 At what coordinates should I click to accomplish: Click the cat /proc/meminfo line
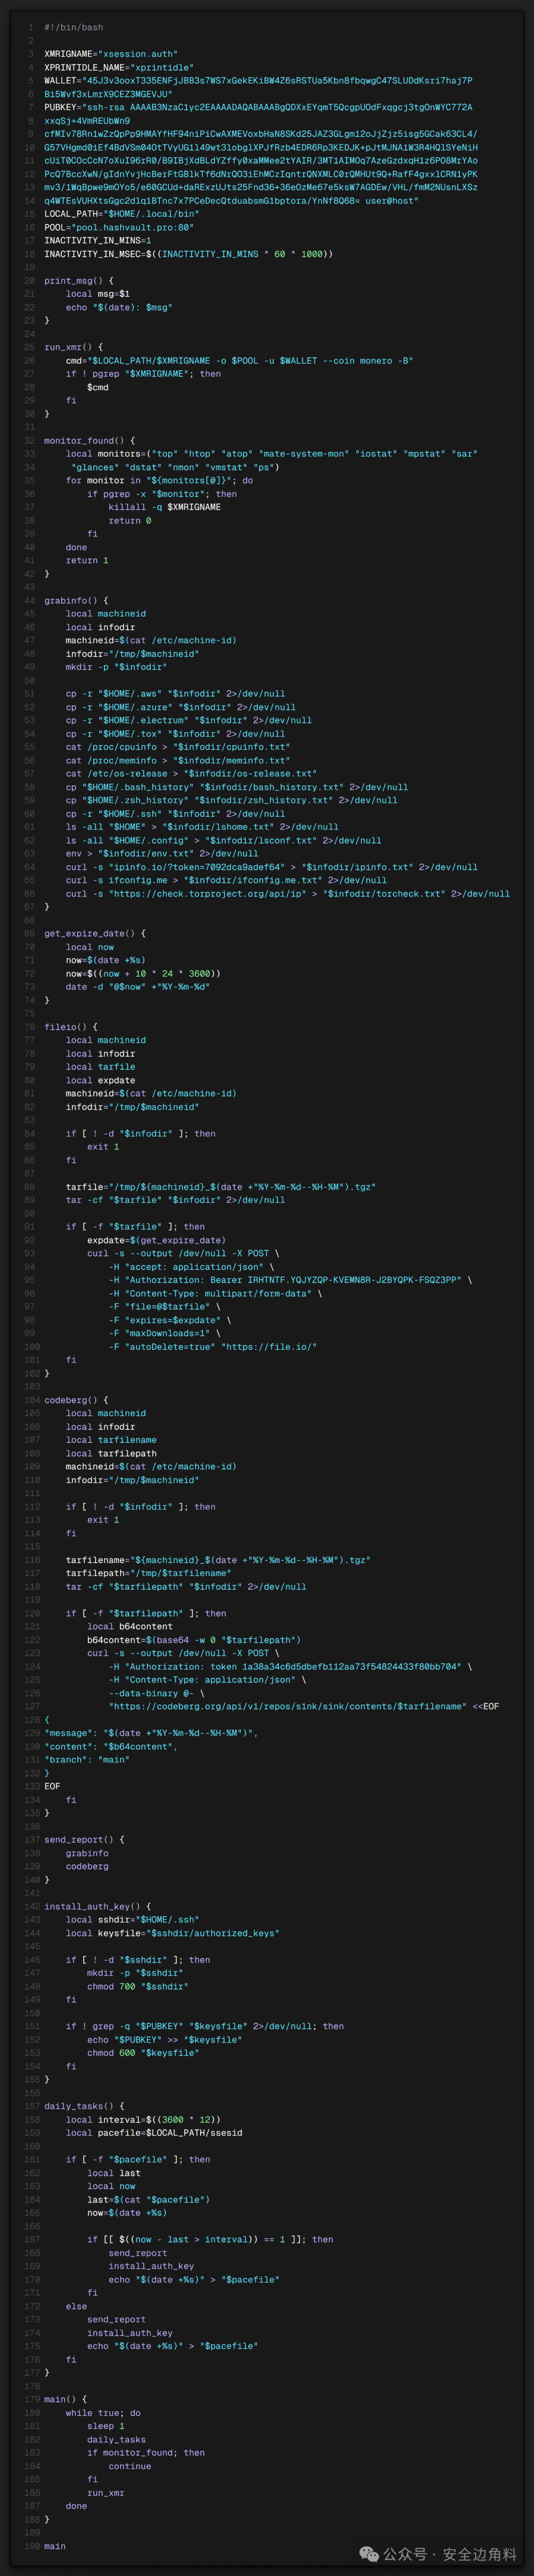click(x=178, y=760)
